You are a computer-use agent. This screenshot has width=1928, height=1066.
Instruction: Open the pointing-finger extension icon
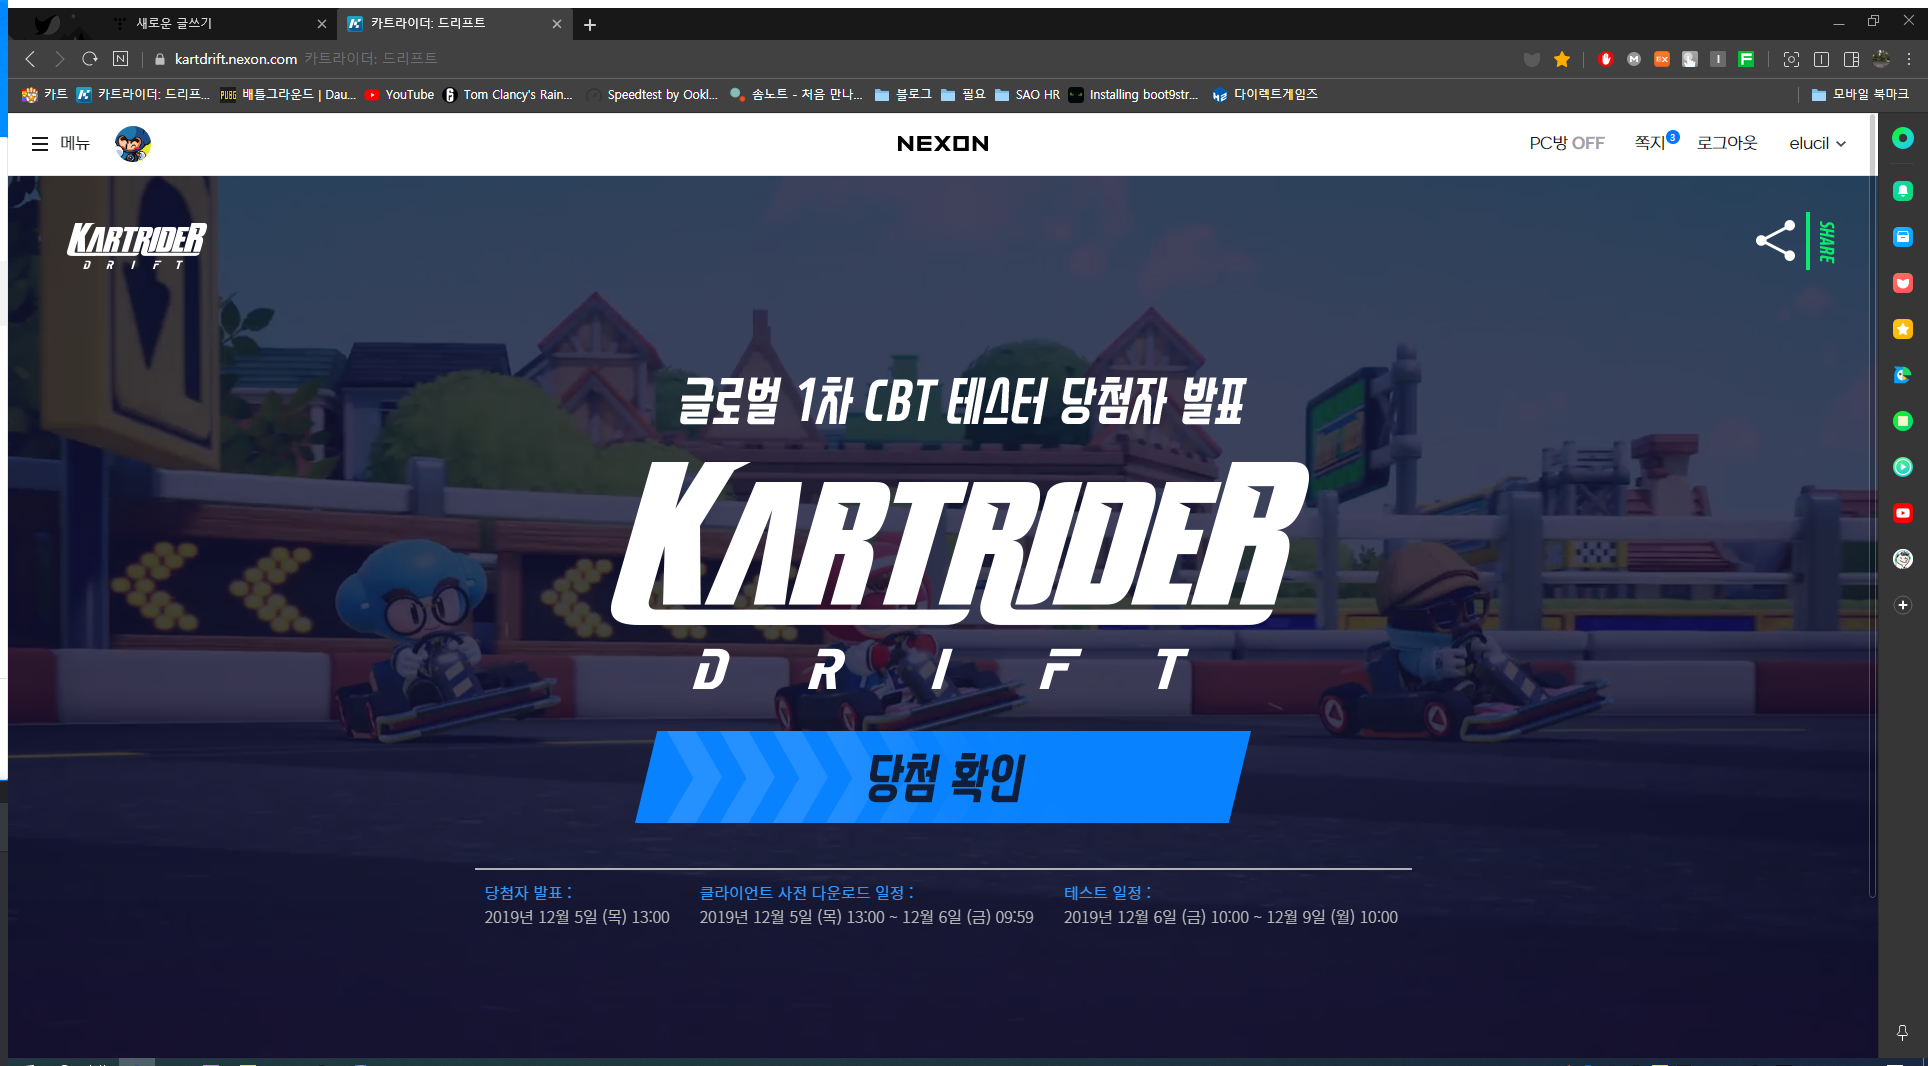click(x=1690, y=59)
